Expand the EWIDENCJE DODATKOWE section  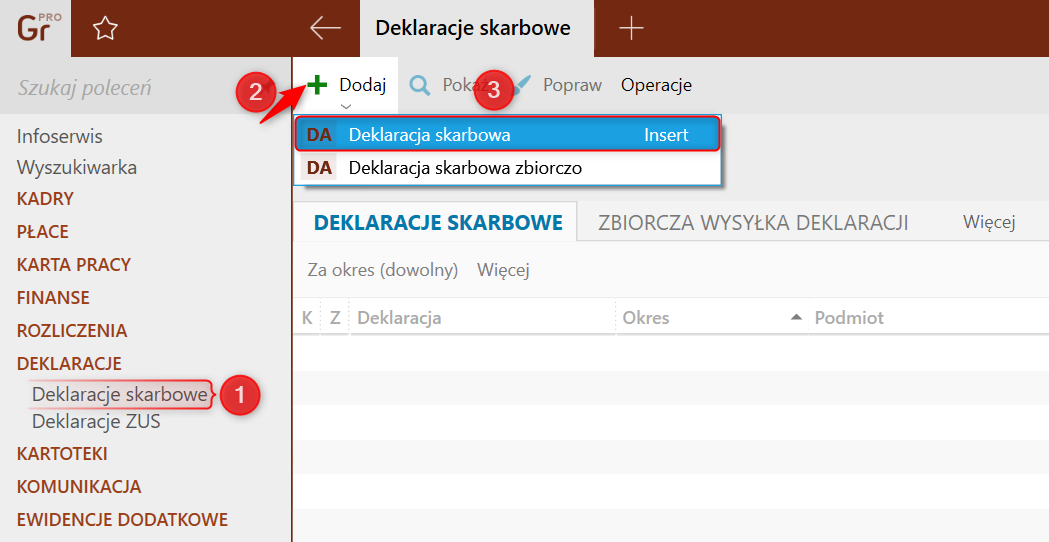coord(122,519)
